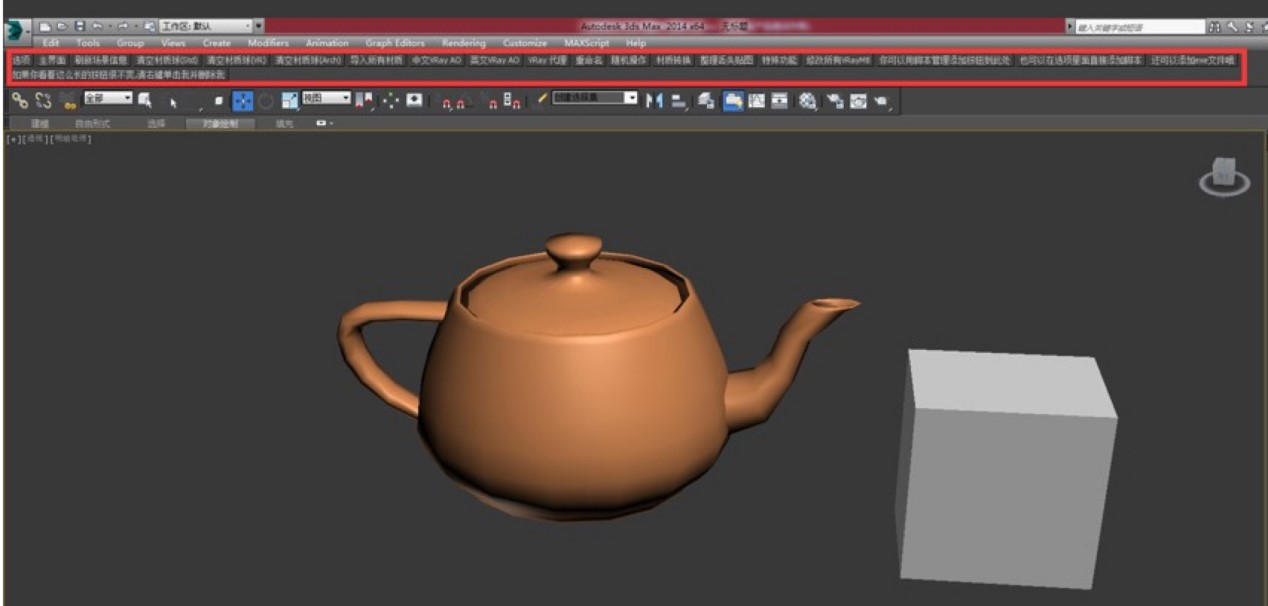Toggle the 3D Snaps magnet

[444, 101]
